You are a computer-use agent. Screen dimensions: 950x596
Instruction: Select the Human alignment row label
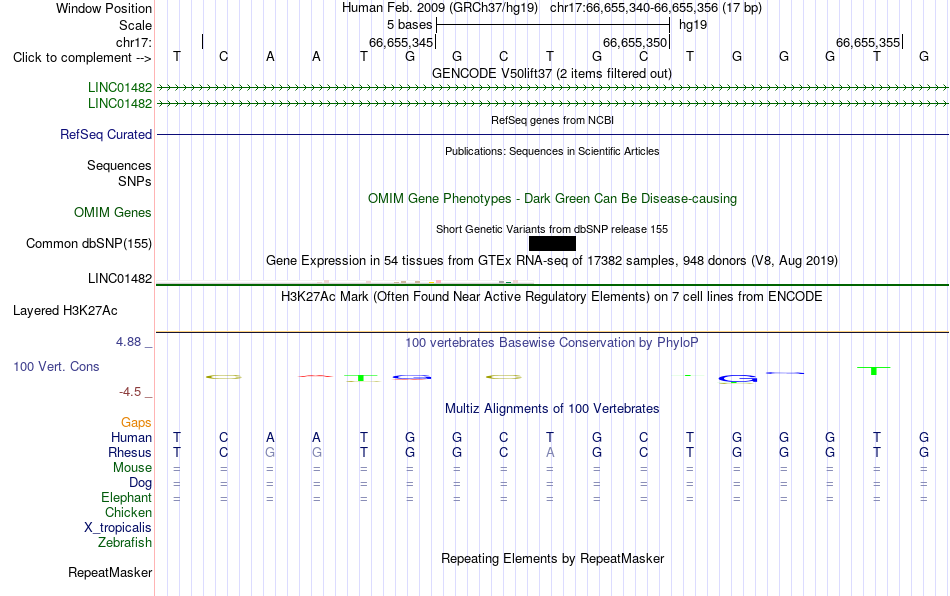[131, 437]
